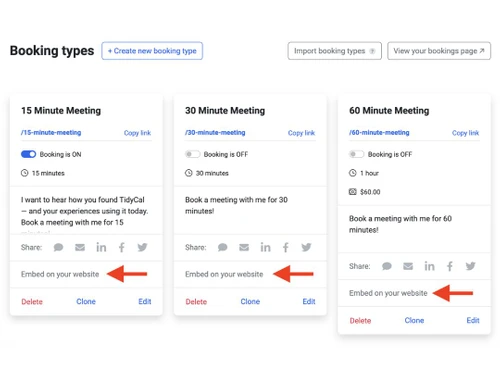Embed 15 Minute Meeting on your website

tap(60, 274)
